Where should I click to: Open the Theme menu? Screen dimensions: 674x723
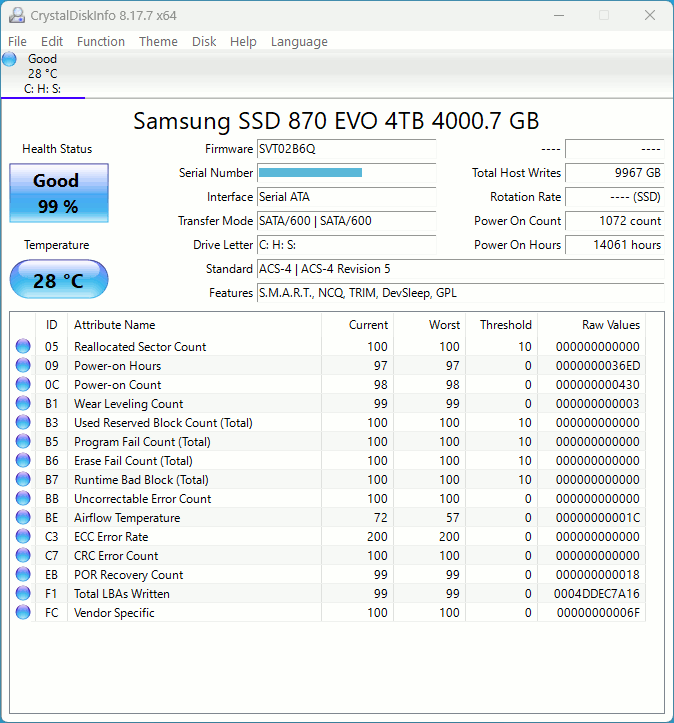coord(158,41)
